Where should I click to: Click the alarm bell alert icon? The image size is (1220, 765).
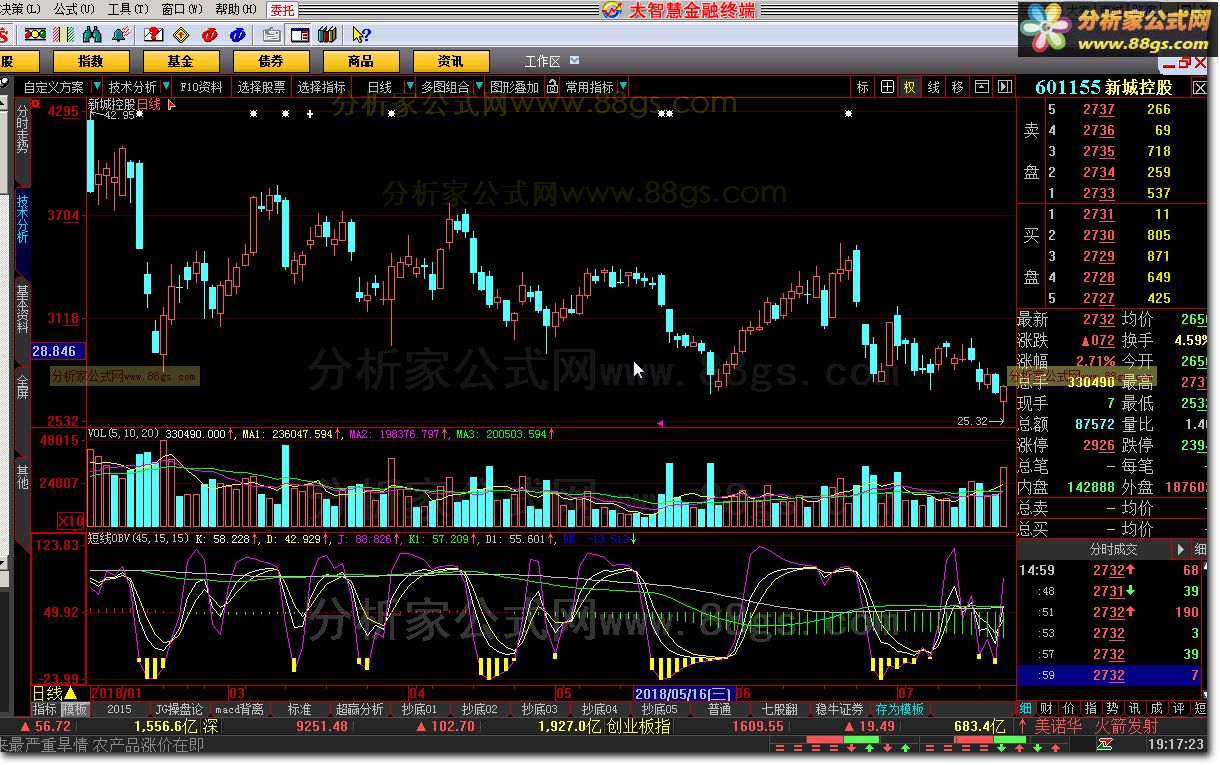(120, 35)
